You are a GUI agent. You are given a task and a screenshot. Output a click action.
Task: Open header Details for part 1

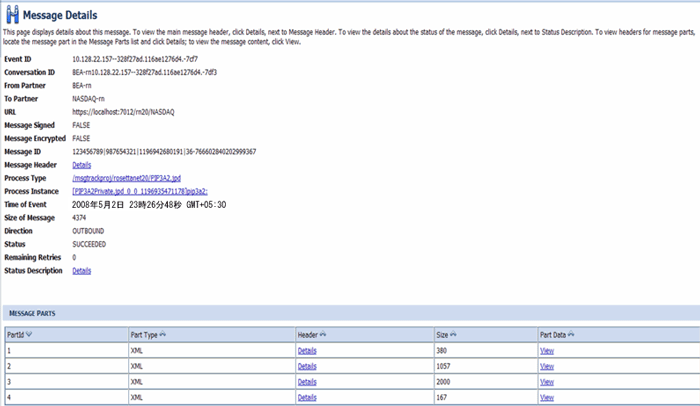point(307,351)
